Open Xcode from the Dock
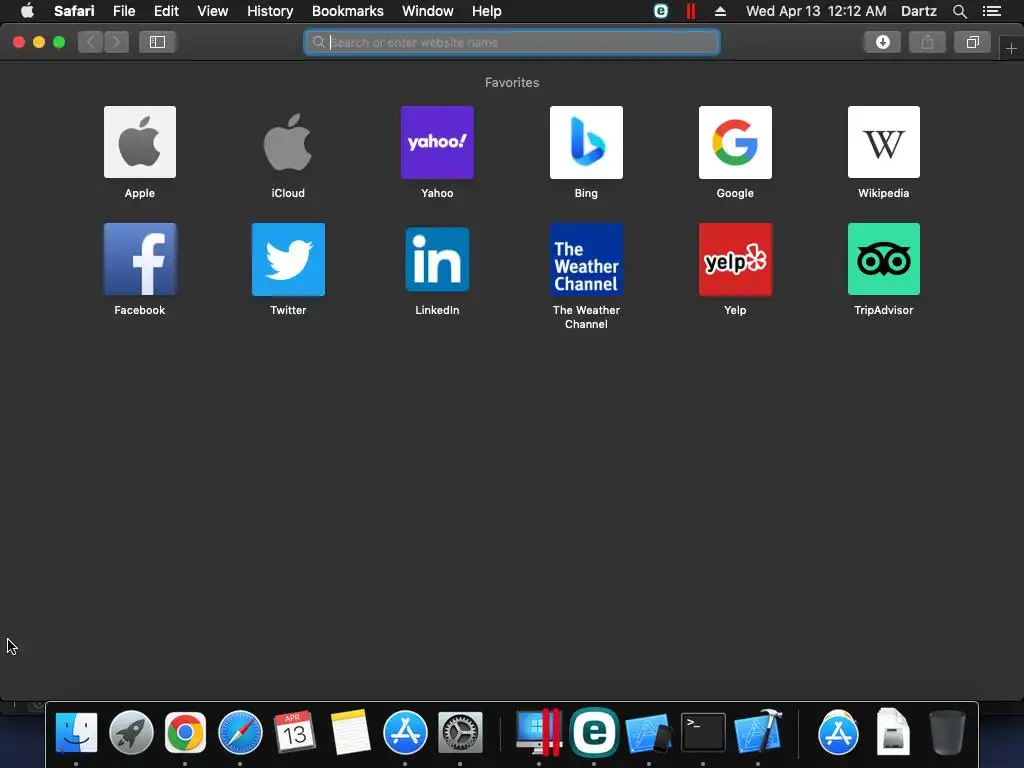Image resolution: width=1024 pixels, height=768 pixels. pyautogui.click(x=758, y=733)
